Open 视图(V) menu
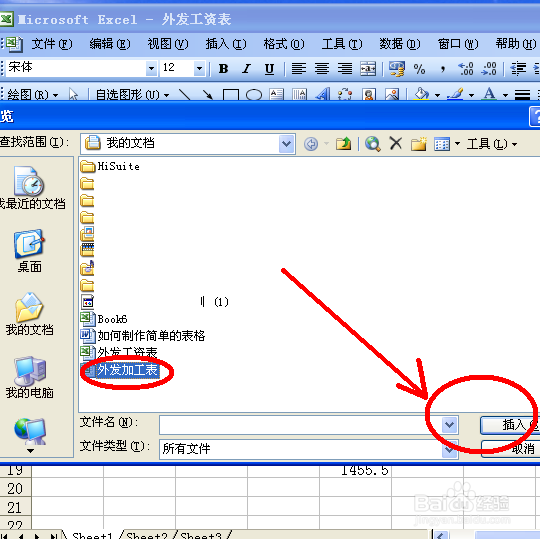The image size is (540, 539). 168,44
